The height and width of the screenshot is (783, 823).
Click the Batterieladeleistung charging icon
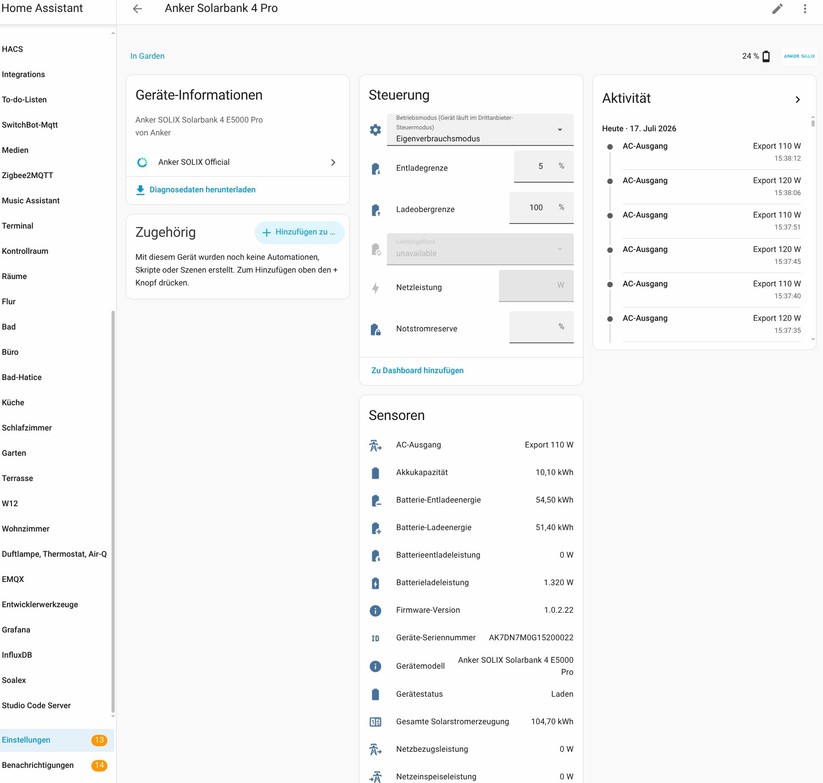[375, 583]
